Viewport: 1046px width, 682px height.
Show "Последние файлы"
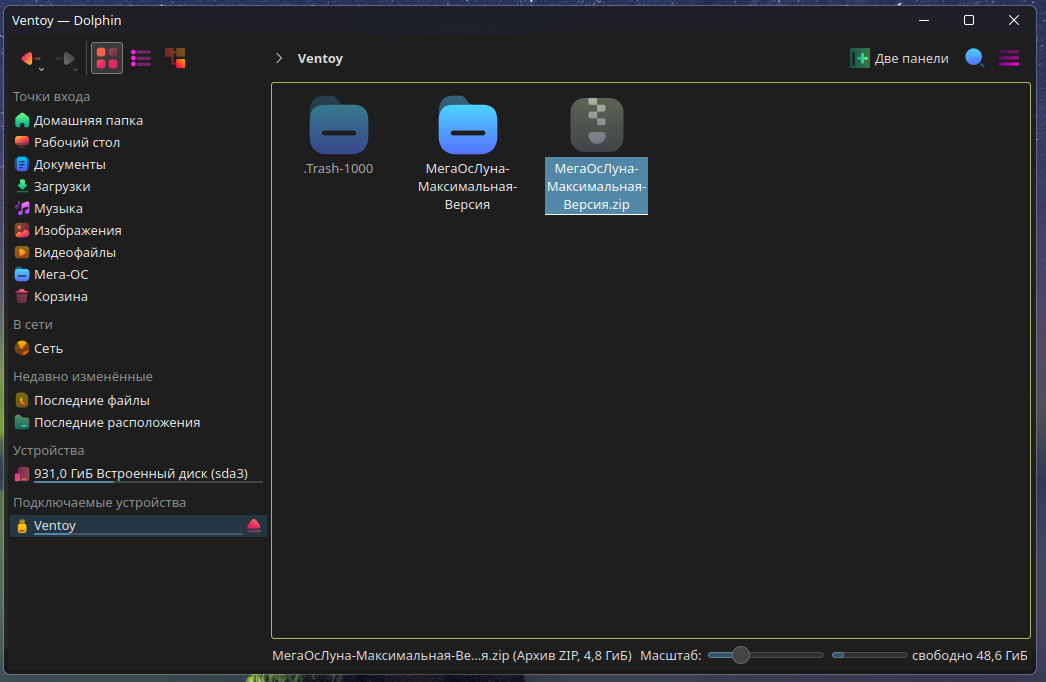(138, 400)
